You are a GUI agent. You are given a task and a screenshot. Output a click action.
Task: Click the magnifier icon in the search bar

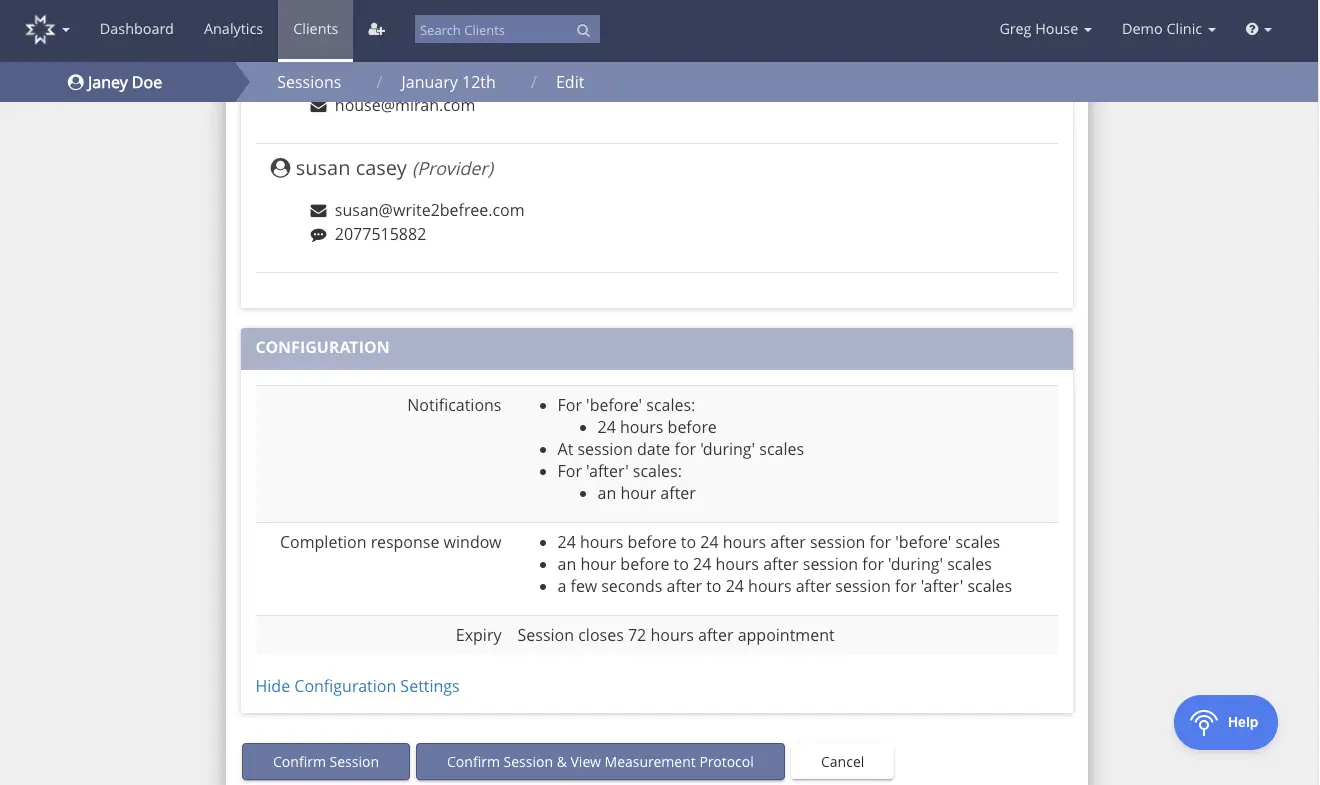click(583, 30)
